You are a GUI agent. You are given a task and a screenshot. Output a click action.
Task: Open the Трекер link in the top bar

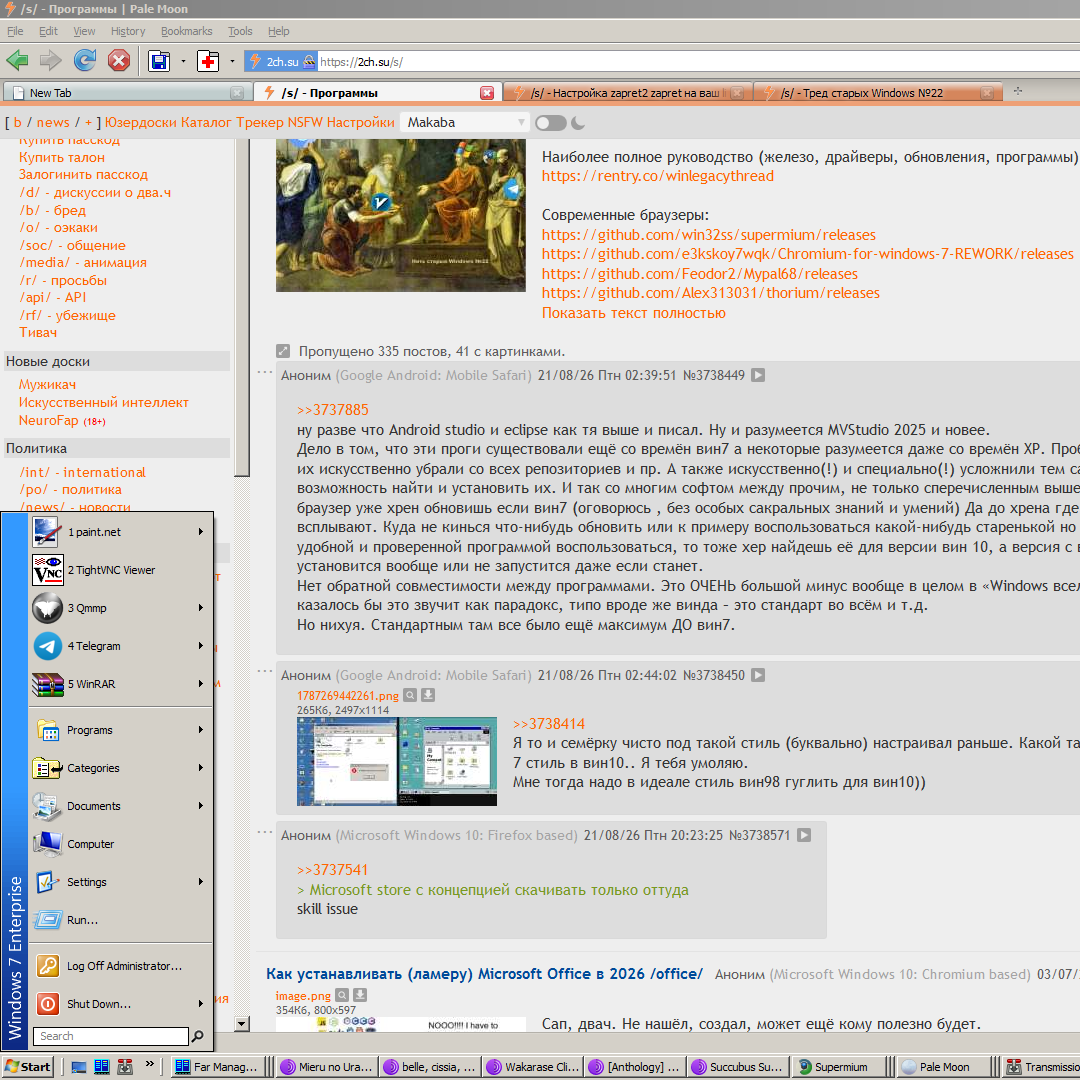tap(260, 123)
